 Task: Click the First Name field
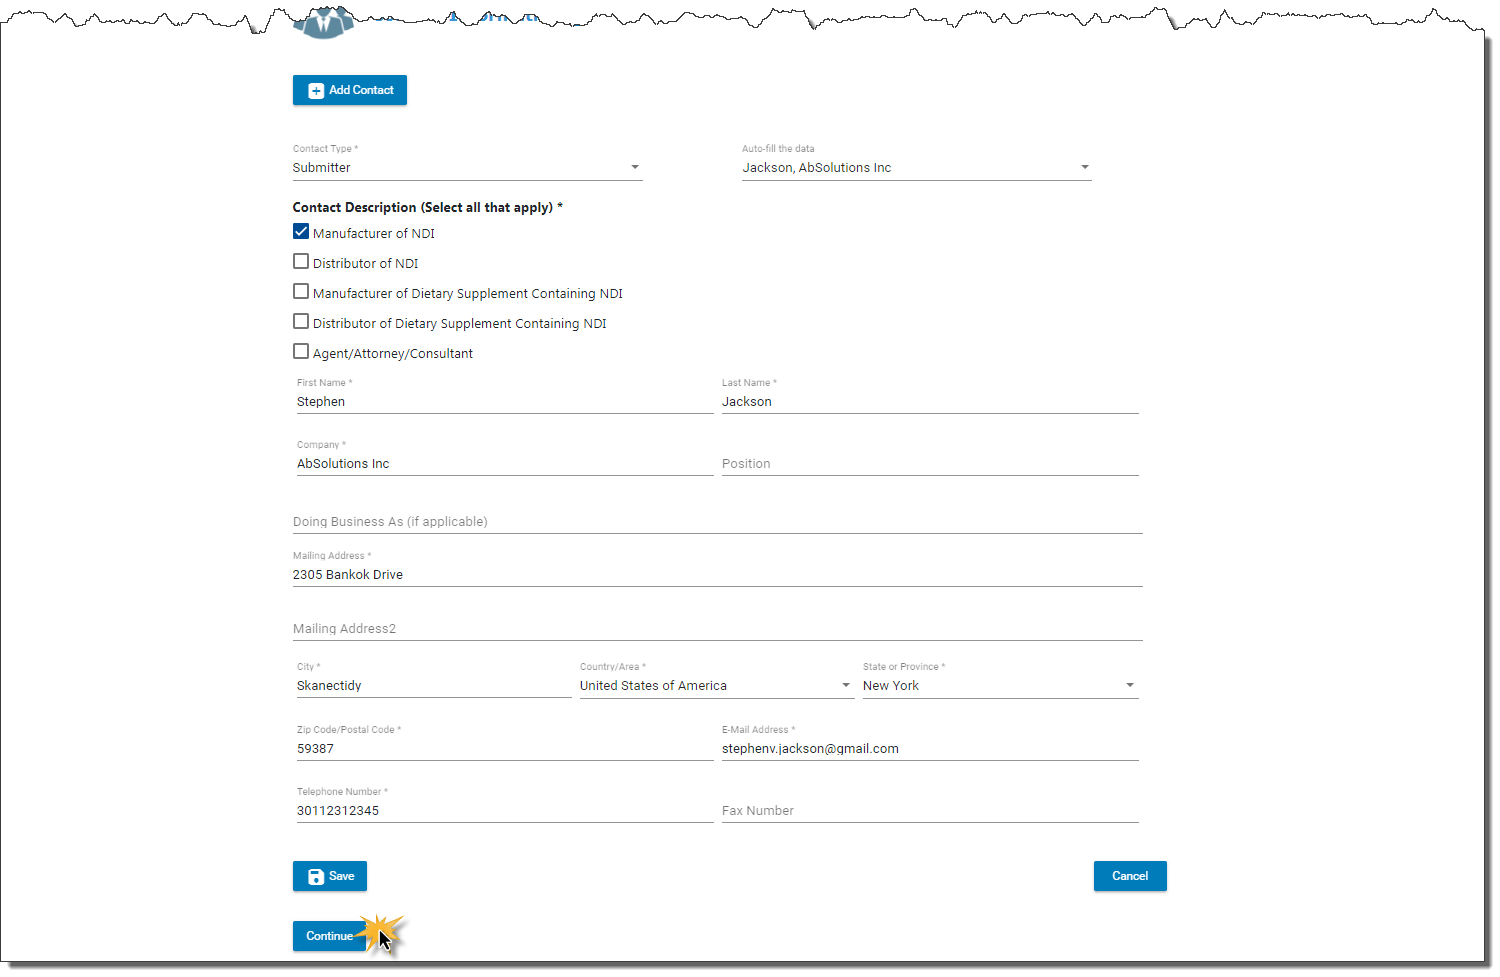click(504, 402)
